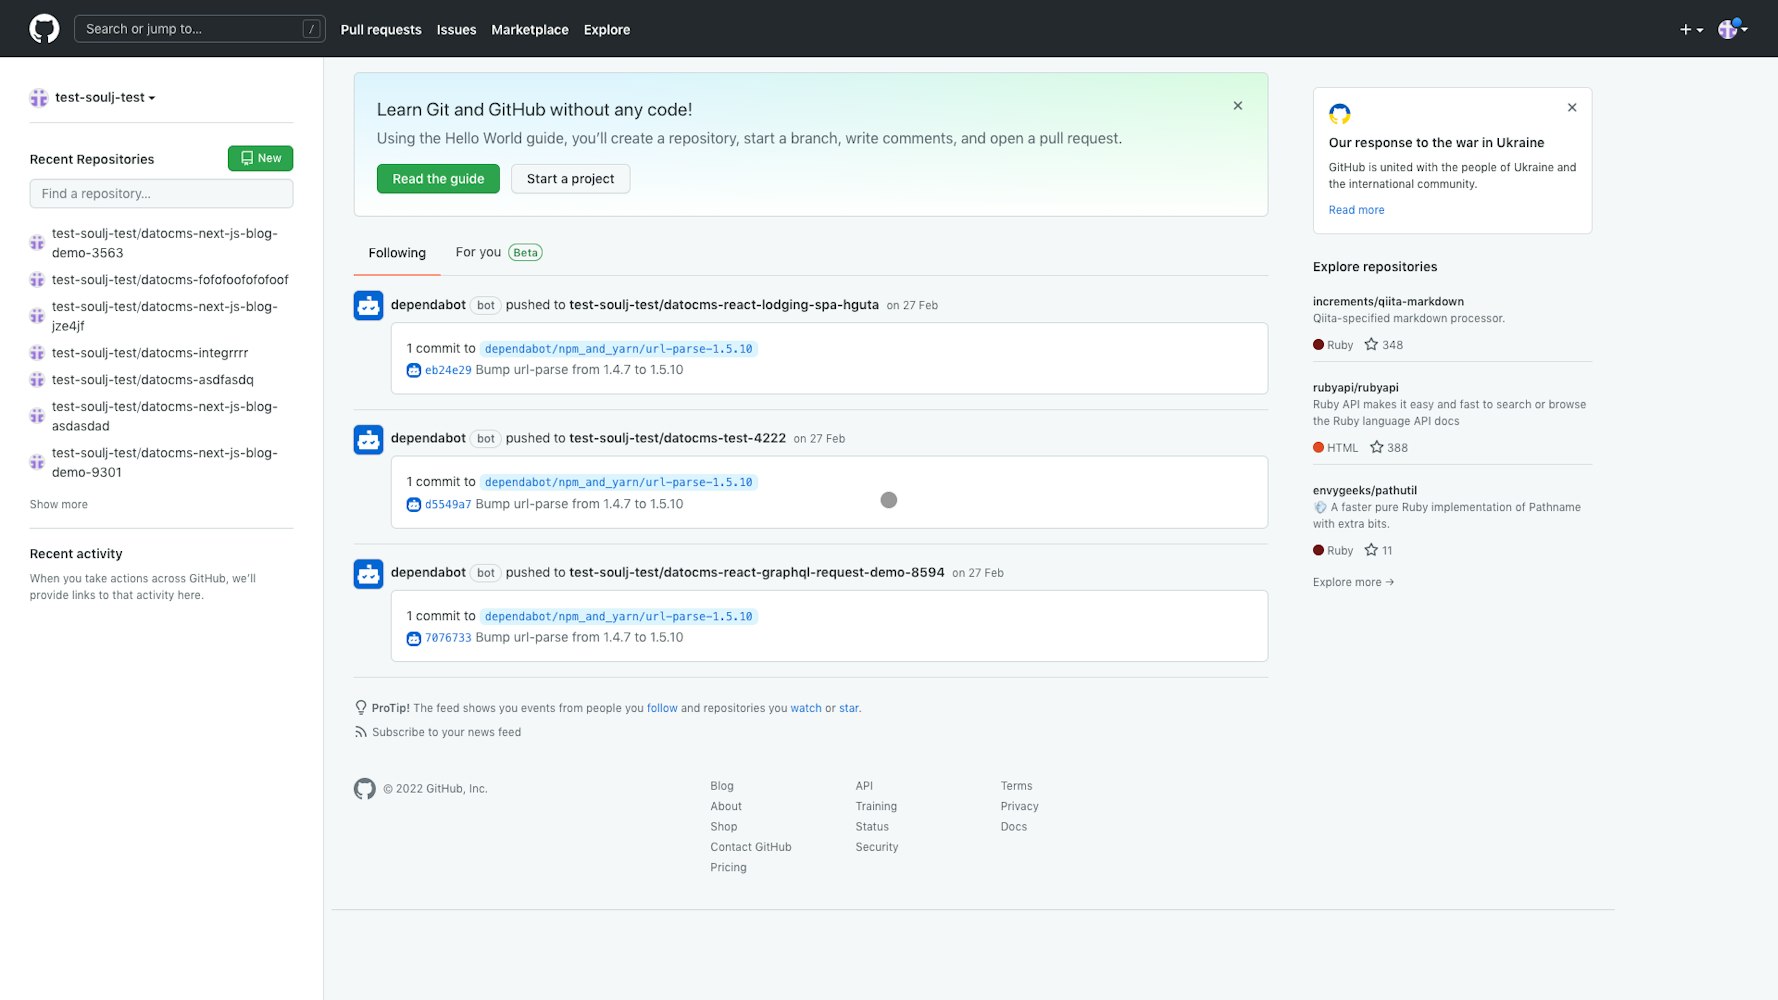Open commit d5549a7 link
The height and width of the screenshot is (1000, 1778).
click(x=448, y=504)
